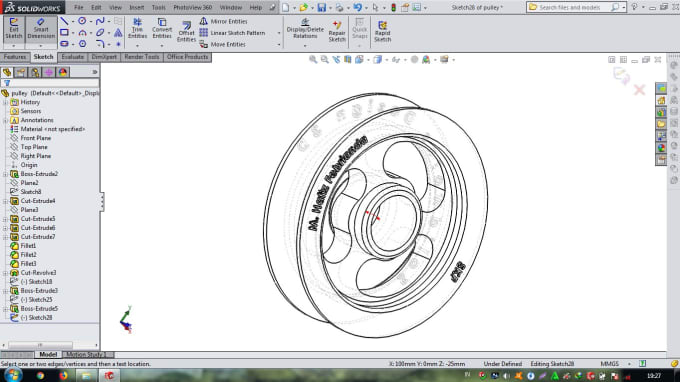
Task: Toggle Rapid Sketch
Action: 382,31
